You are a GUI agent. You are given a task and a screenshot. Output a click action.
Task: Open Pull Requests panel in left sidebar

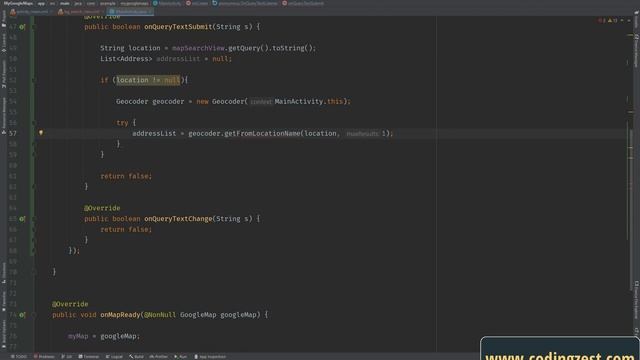[4, 74]
